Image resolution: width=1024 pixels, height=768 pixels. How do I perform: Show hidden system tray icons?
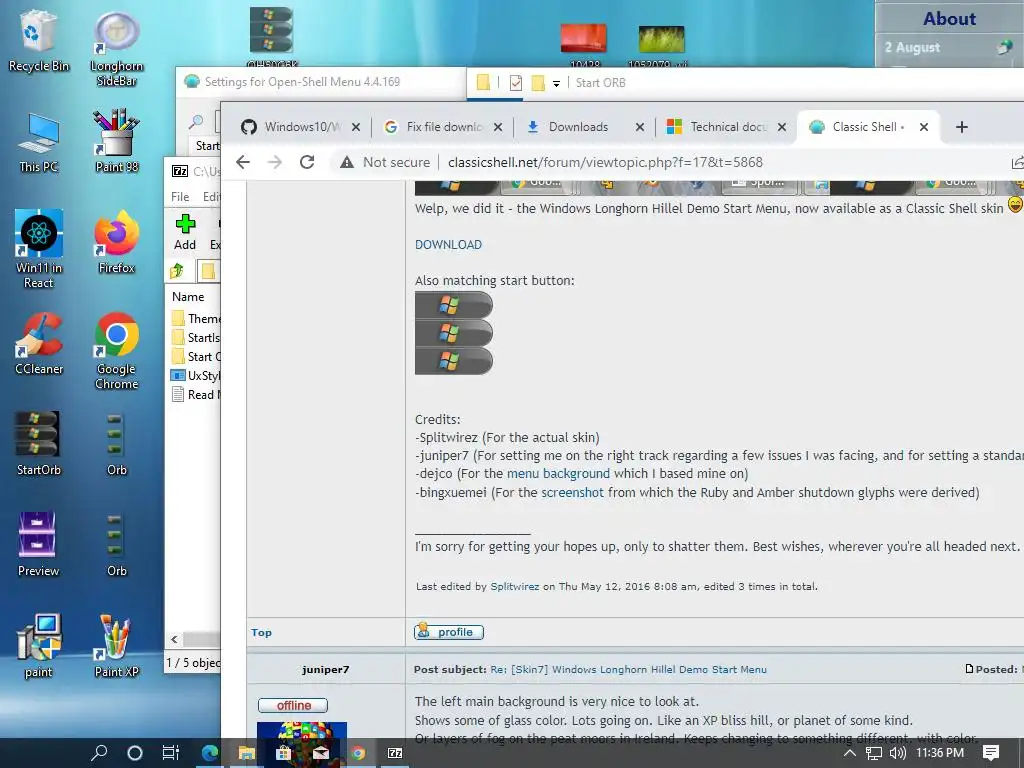click(x=849, y=753)
